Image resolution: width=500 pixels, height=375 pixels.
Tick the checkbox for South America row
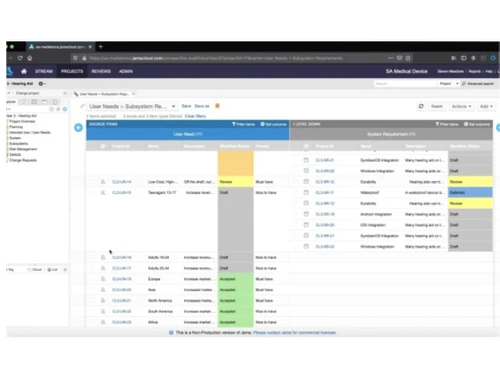tap(92, 311)
